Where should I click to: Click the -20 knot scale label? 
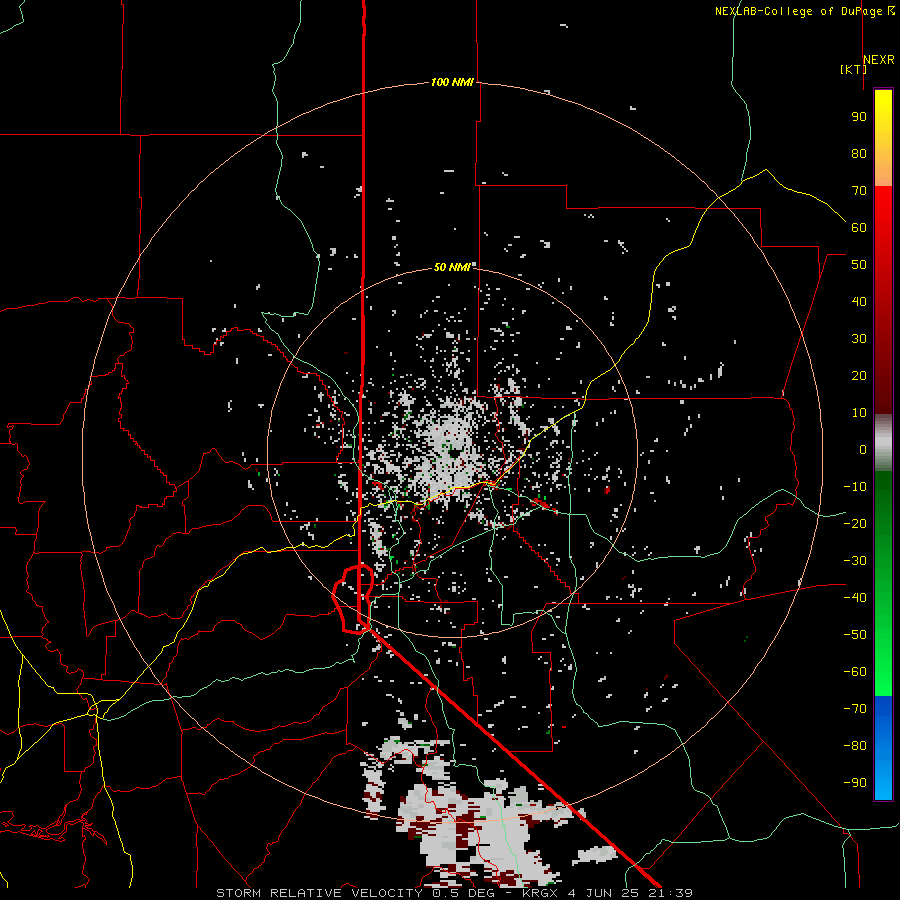[x=855, y=523]
